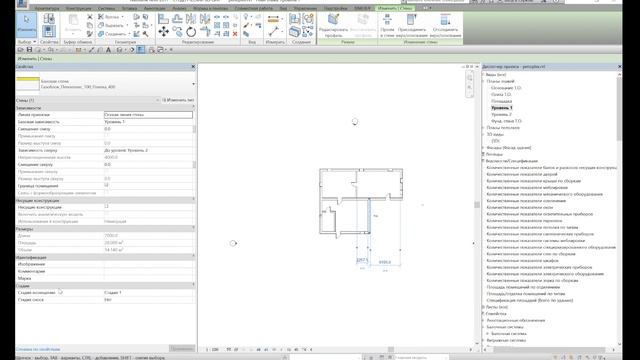This screenshot has width=640, height=360.
Task: Collapse the Идентификация properties section
Action: click(193, 257)
